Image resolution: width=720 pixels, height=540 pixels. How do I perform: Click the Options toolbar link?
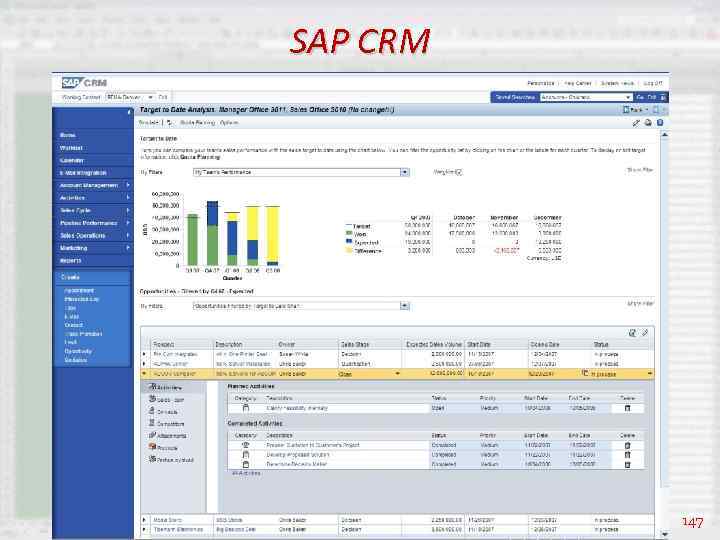click(x=229, y=123)
